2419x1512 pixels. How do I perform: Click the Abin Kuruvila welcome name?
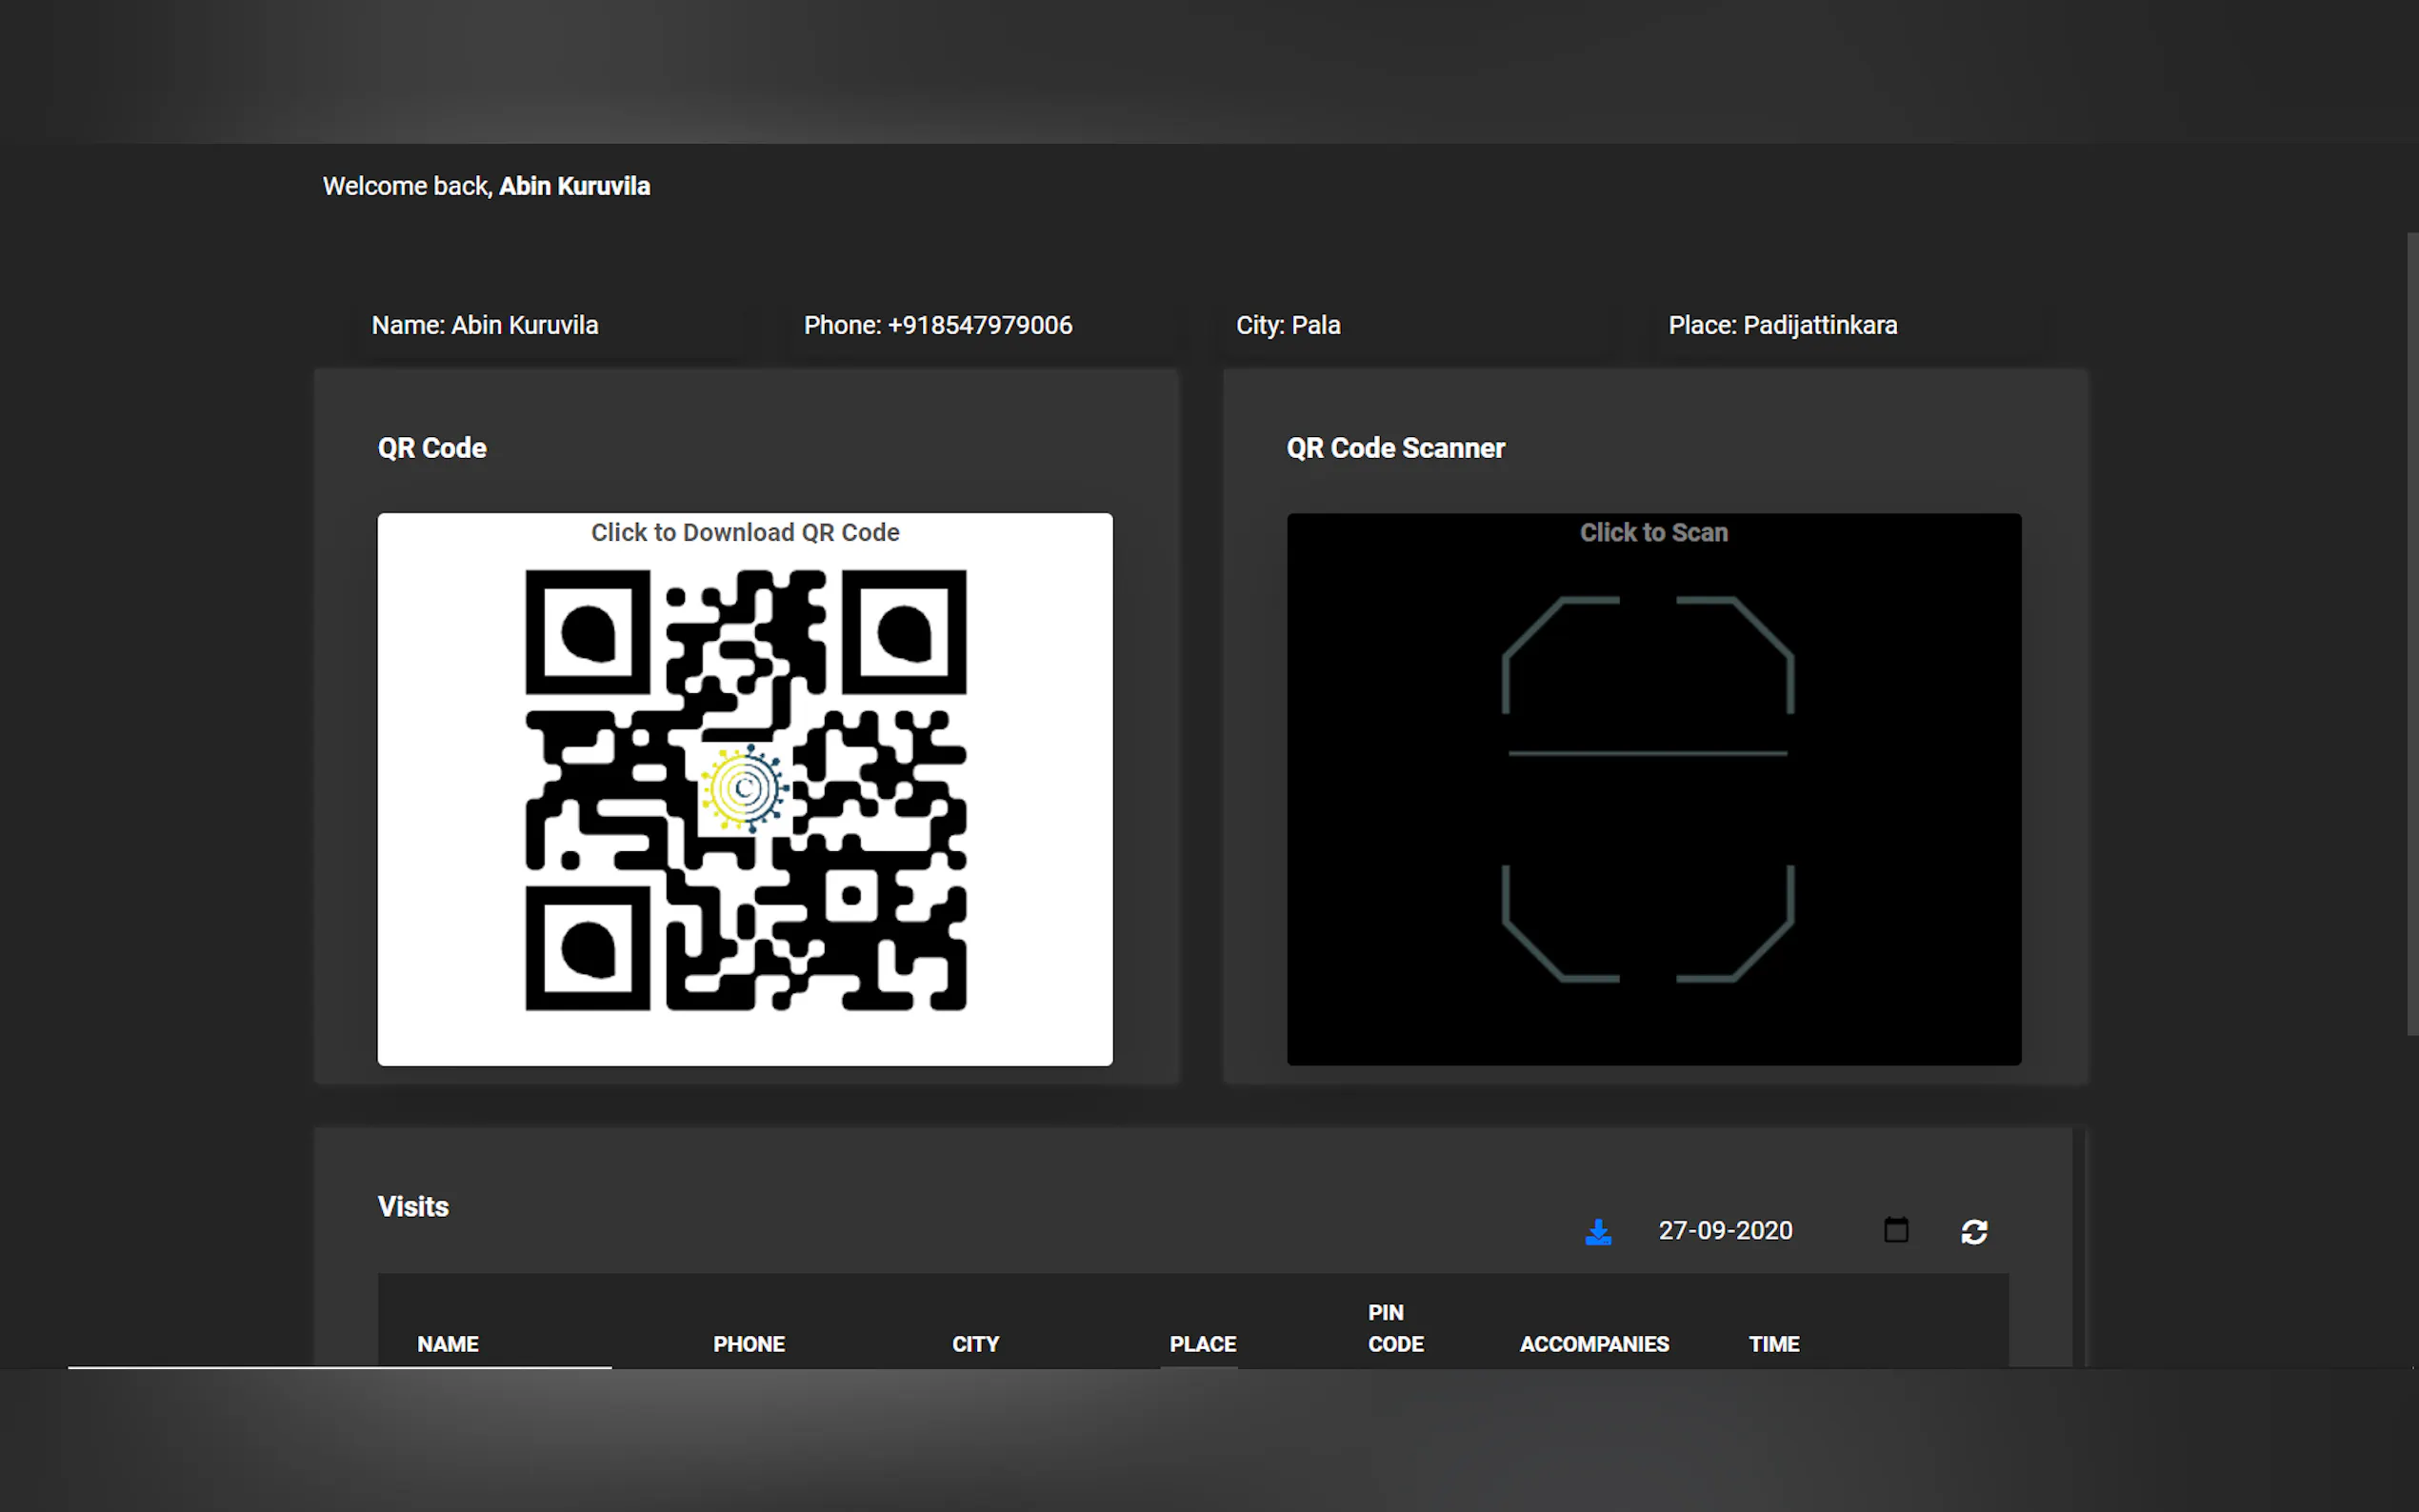(574, 187)
